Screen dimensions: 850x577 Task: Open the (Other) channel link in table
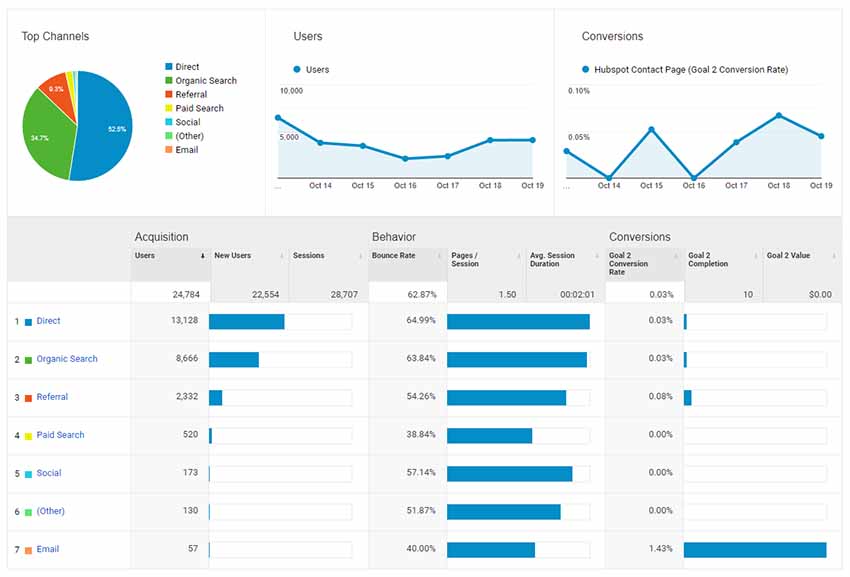50,511
